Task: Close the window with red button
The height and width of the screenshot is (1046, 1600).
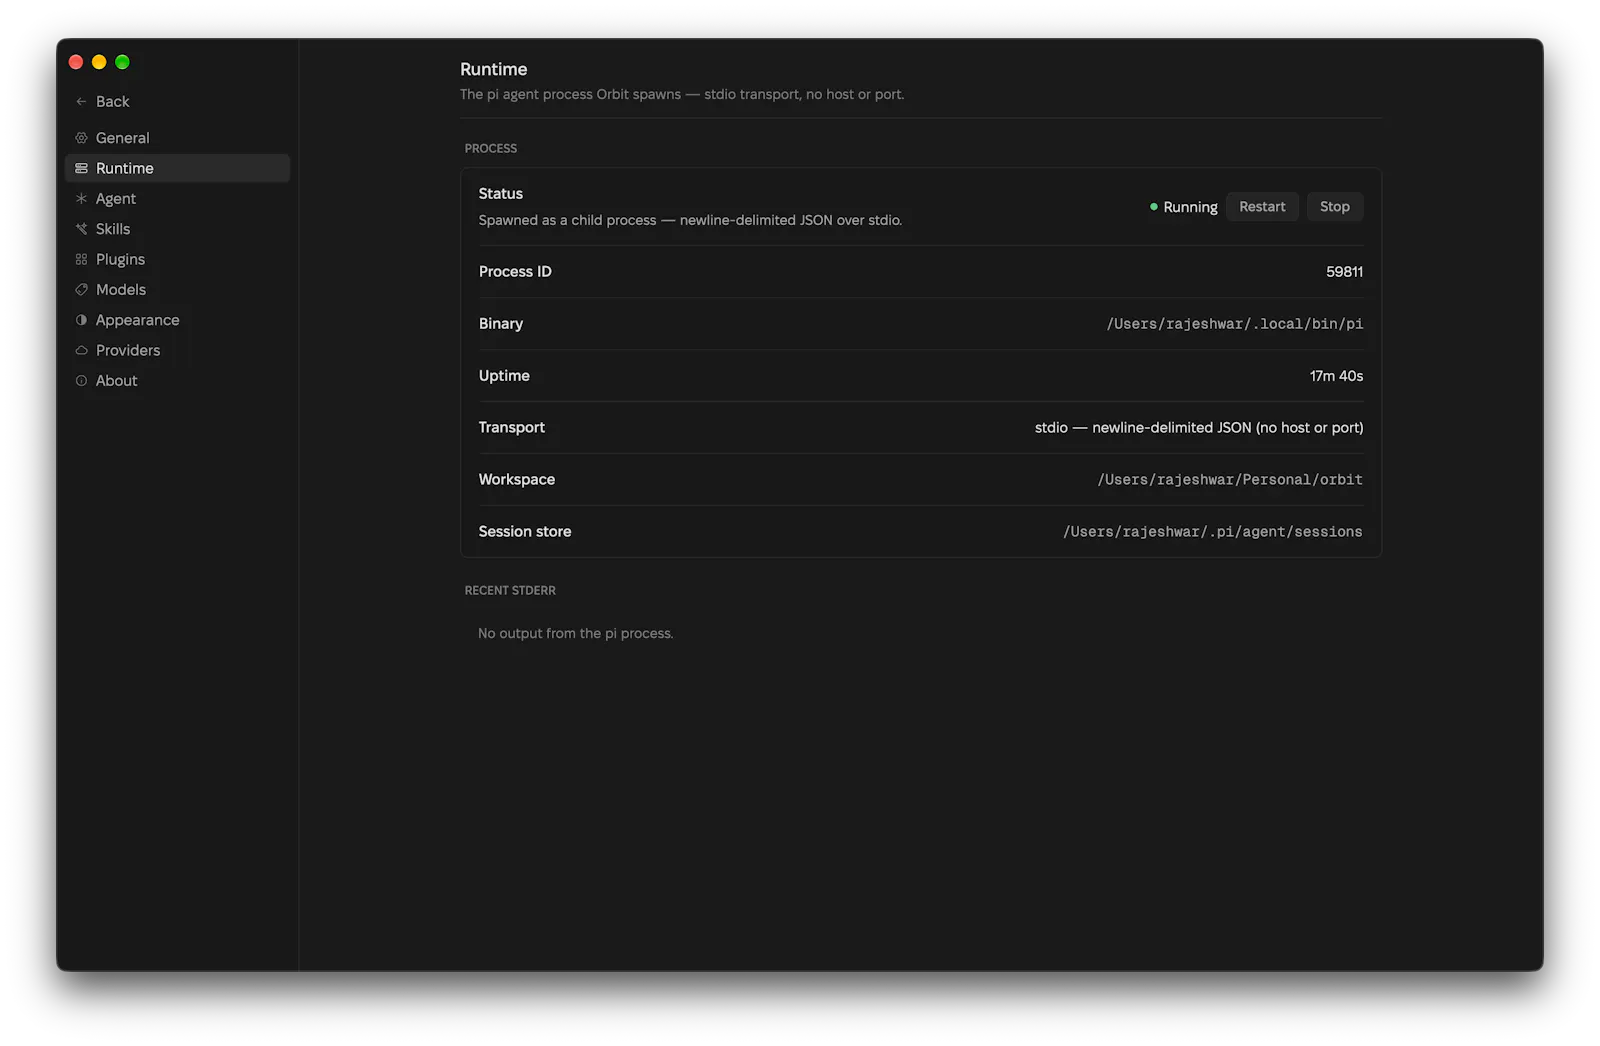Action: coord(76,62)
